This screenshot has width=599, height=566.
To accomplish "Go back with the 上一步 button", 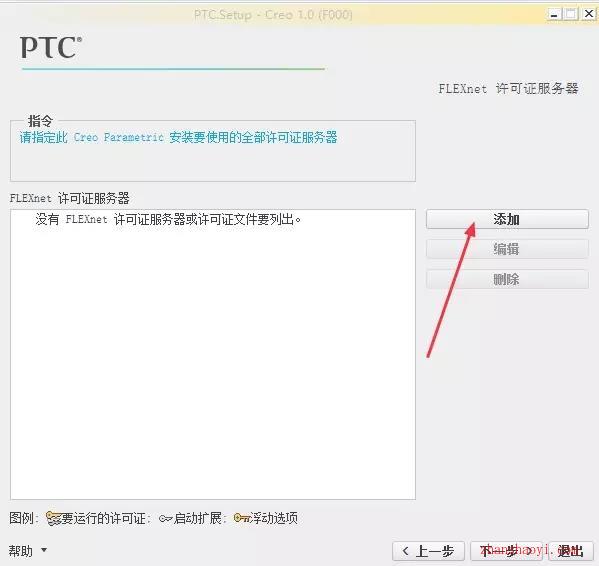I will click(428, 551).
